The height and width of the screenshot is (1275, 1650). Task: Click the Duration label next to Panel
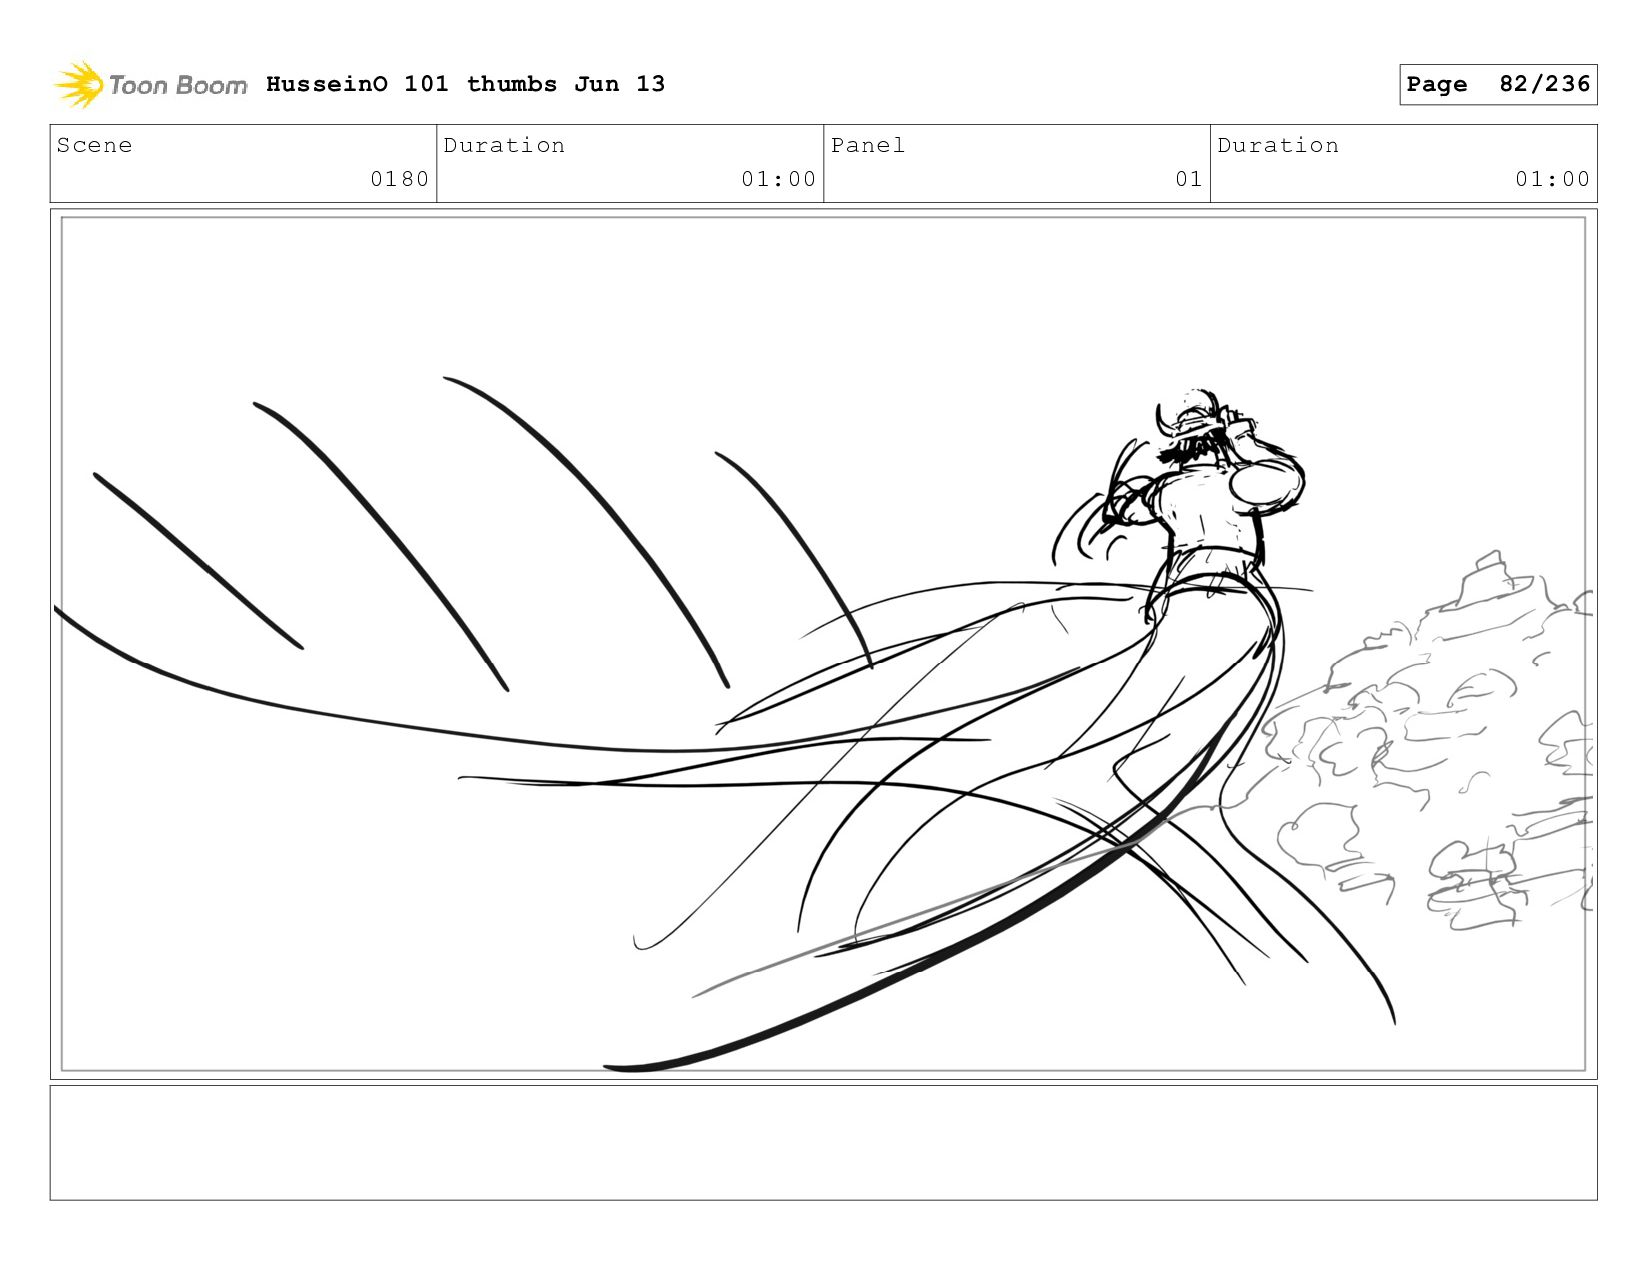[1278, 145]
